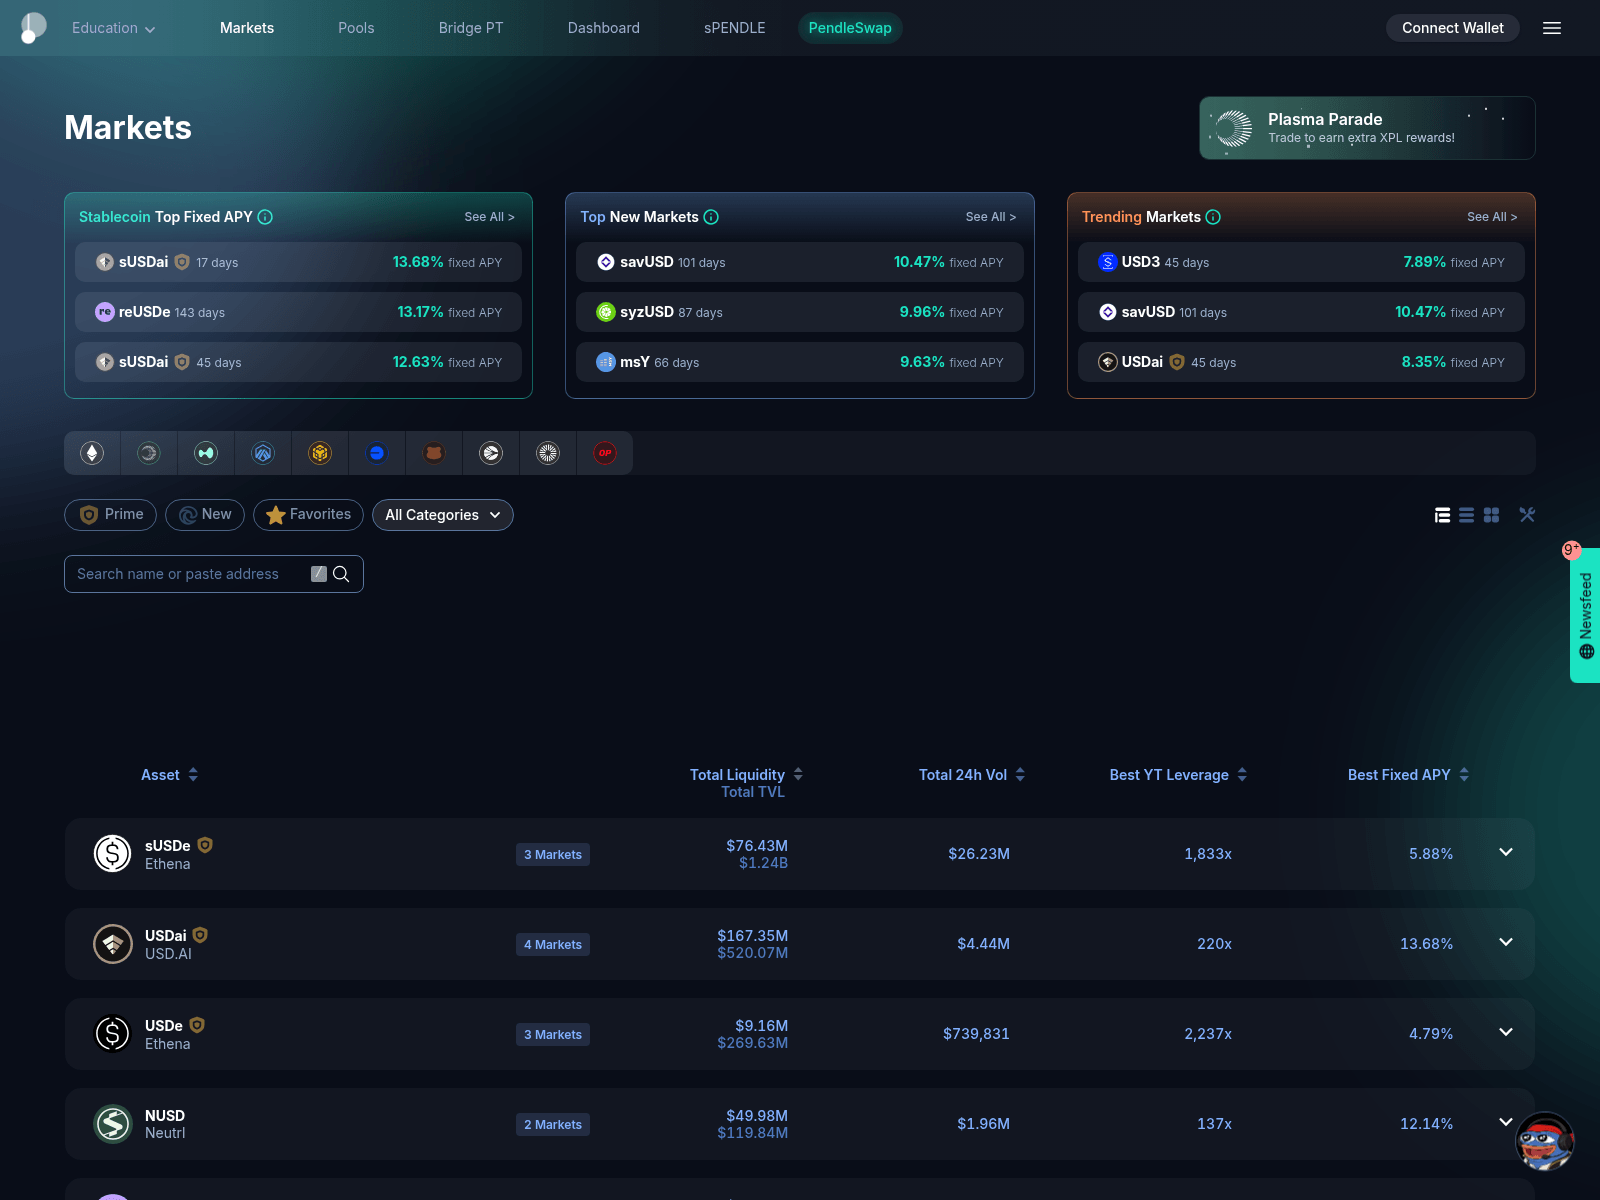Expand the sUSDe Ethena market row
The image size is (1600, 1200).
click(1506, 853)
